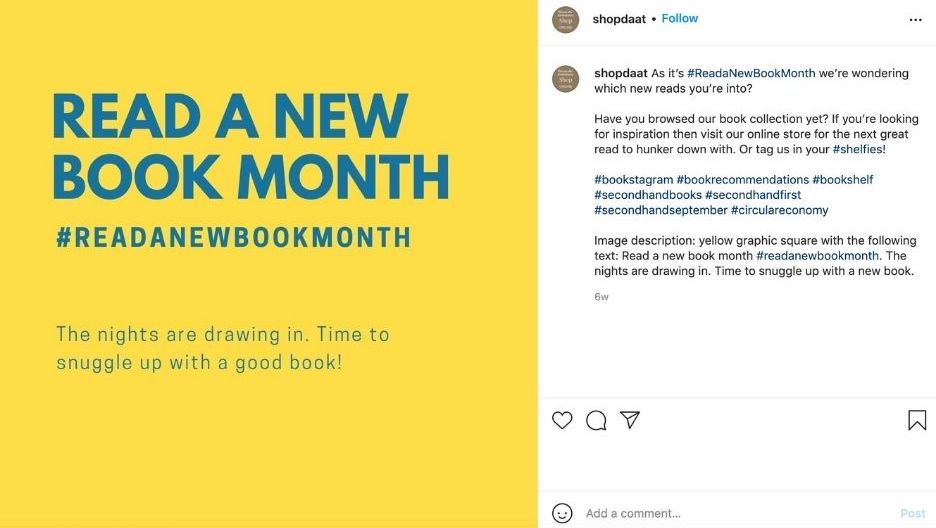Open the #ReadaNewBookMonth hashtag in the caption
The height and width of the screenshot is (528, 936).
tap(751, 73)
